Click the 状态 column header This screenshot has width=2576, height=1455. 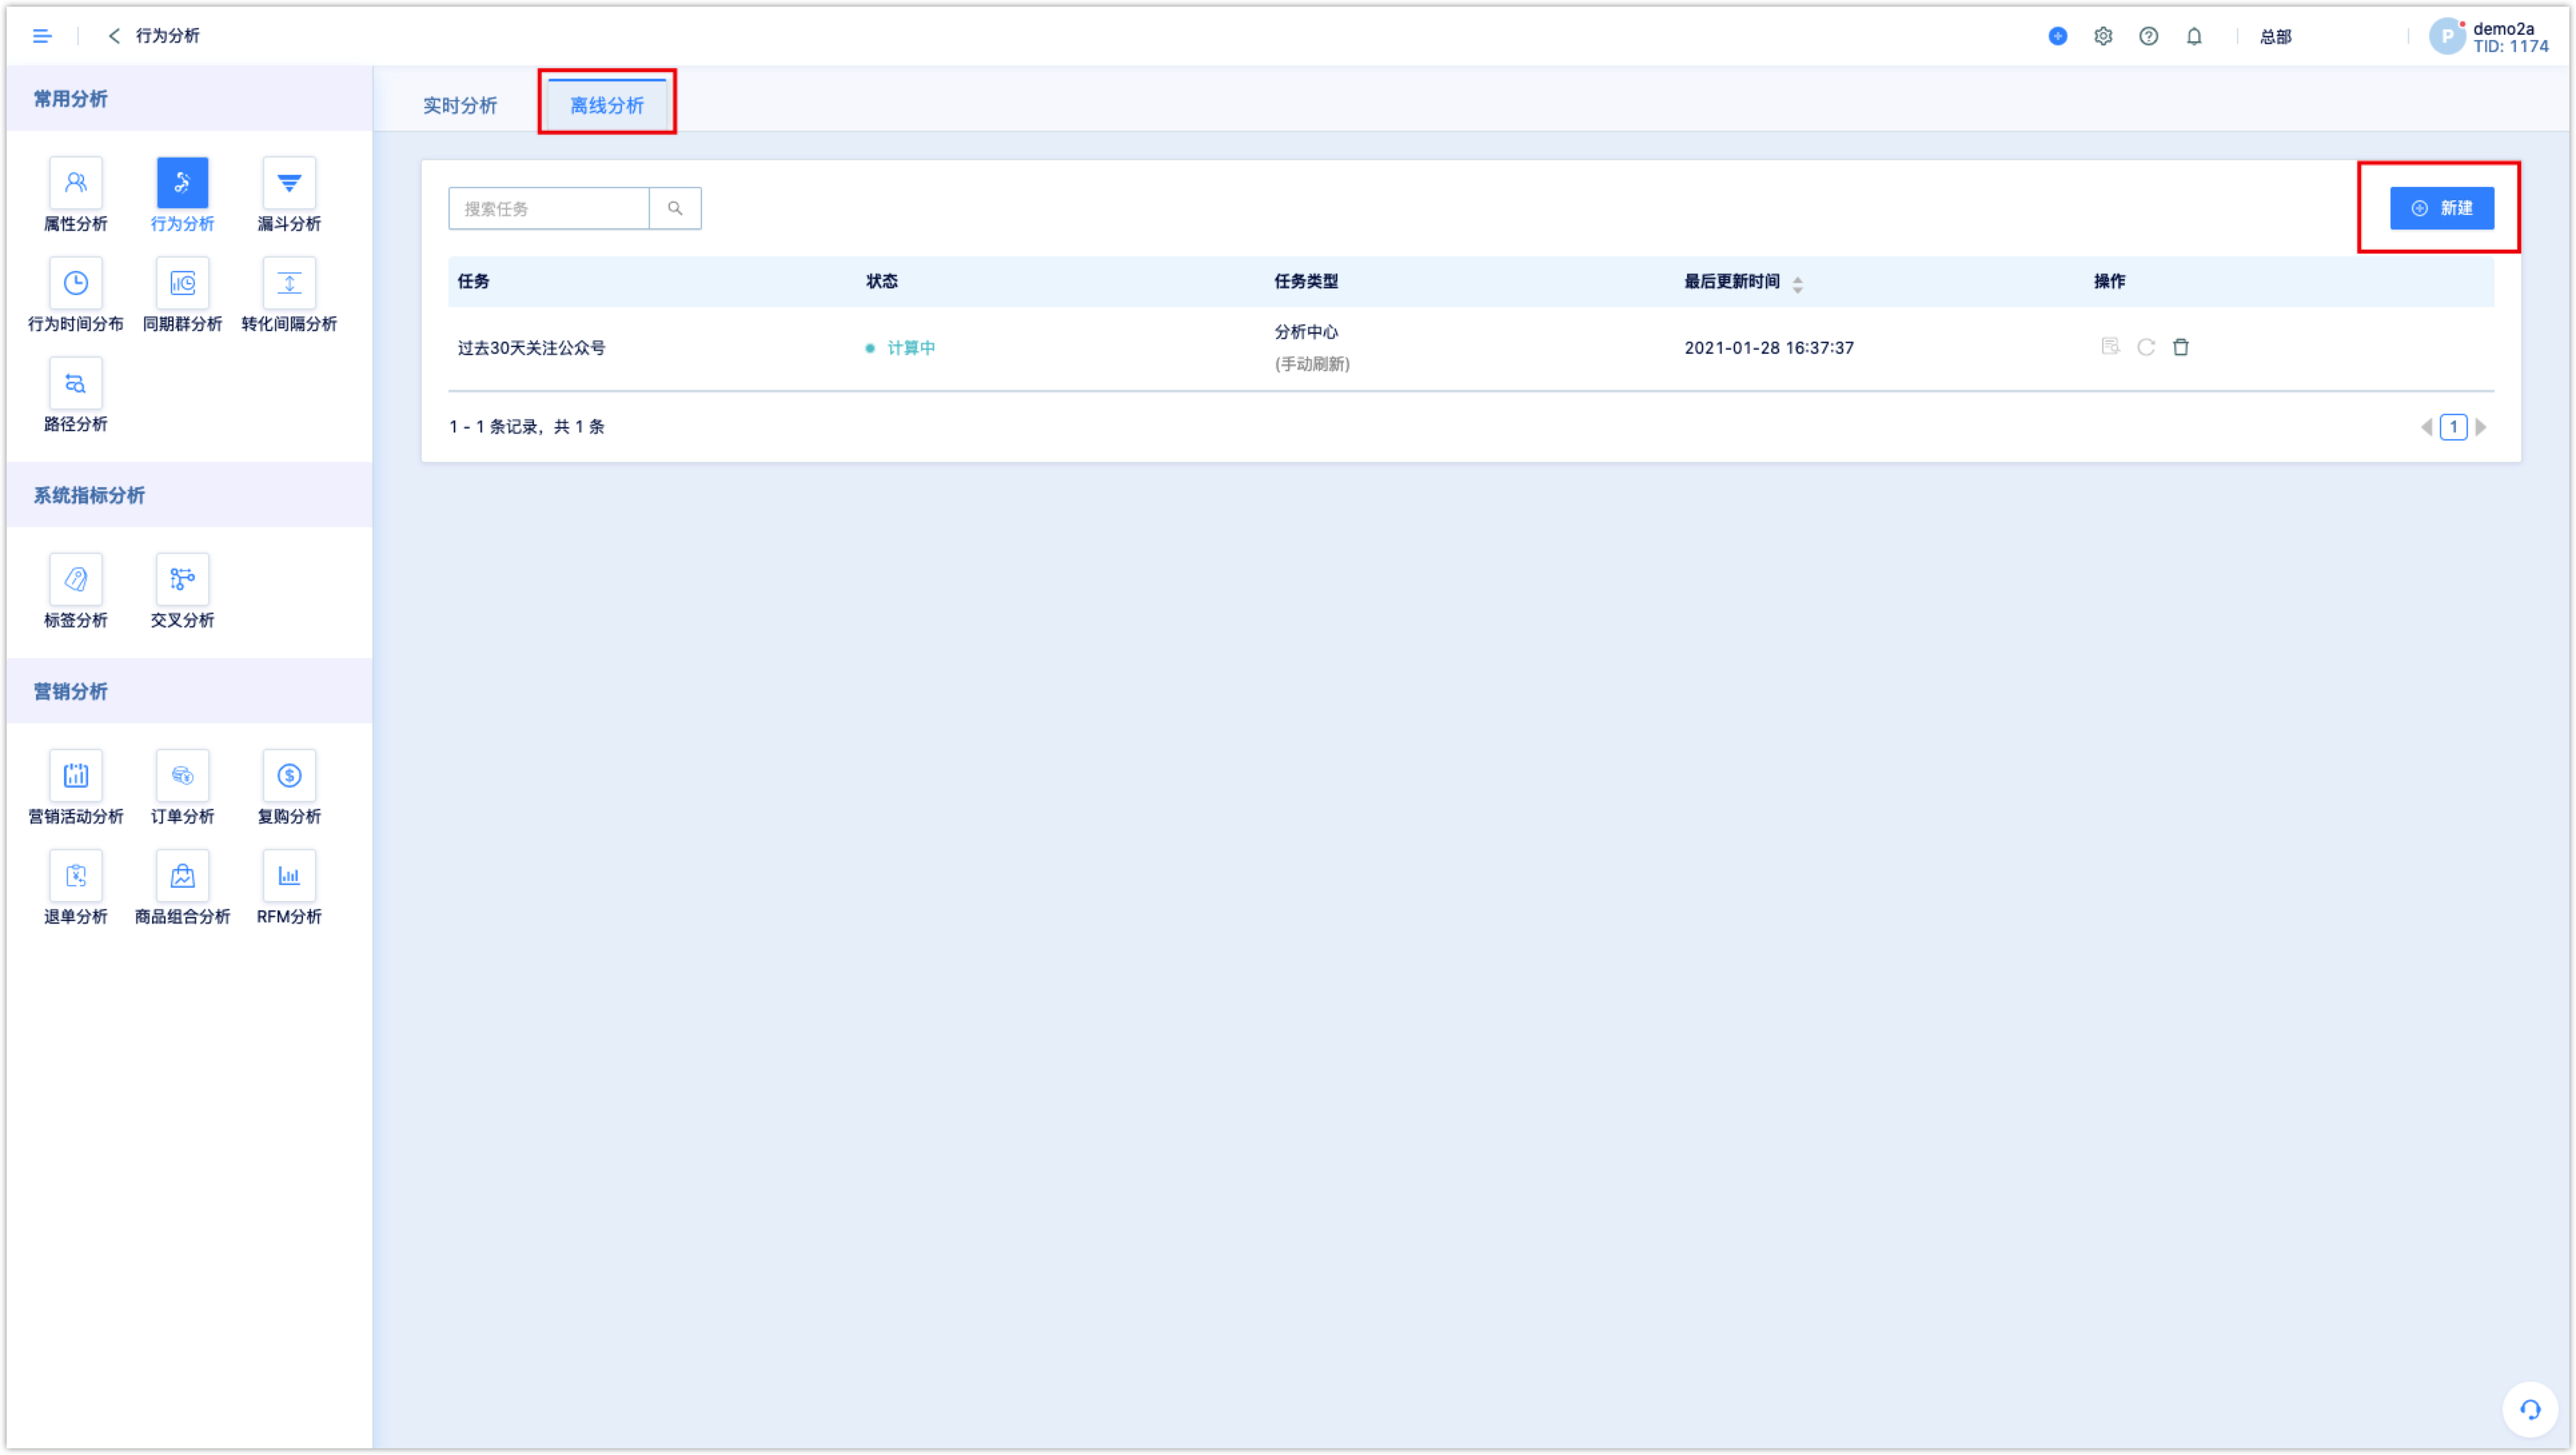click(881, 281)
